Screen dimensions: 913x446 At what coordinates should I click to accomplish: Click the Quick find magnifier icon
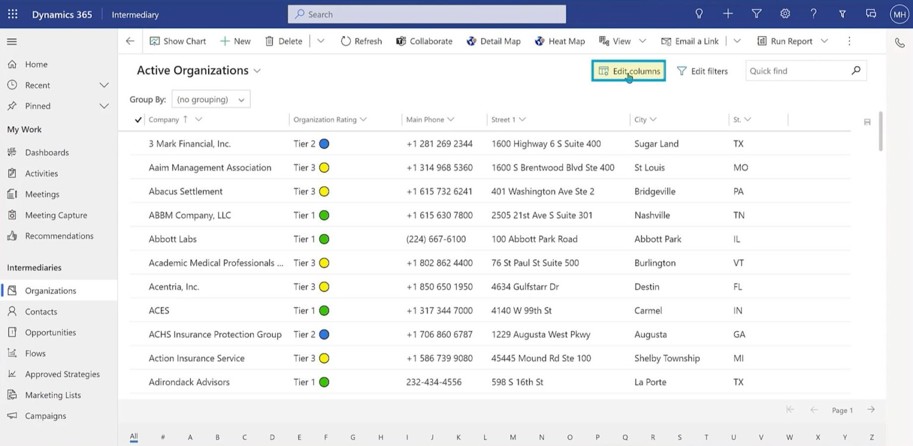point(855,70)
